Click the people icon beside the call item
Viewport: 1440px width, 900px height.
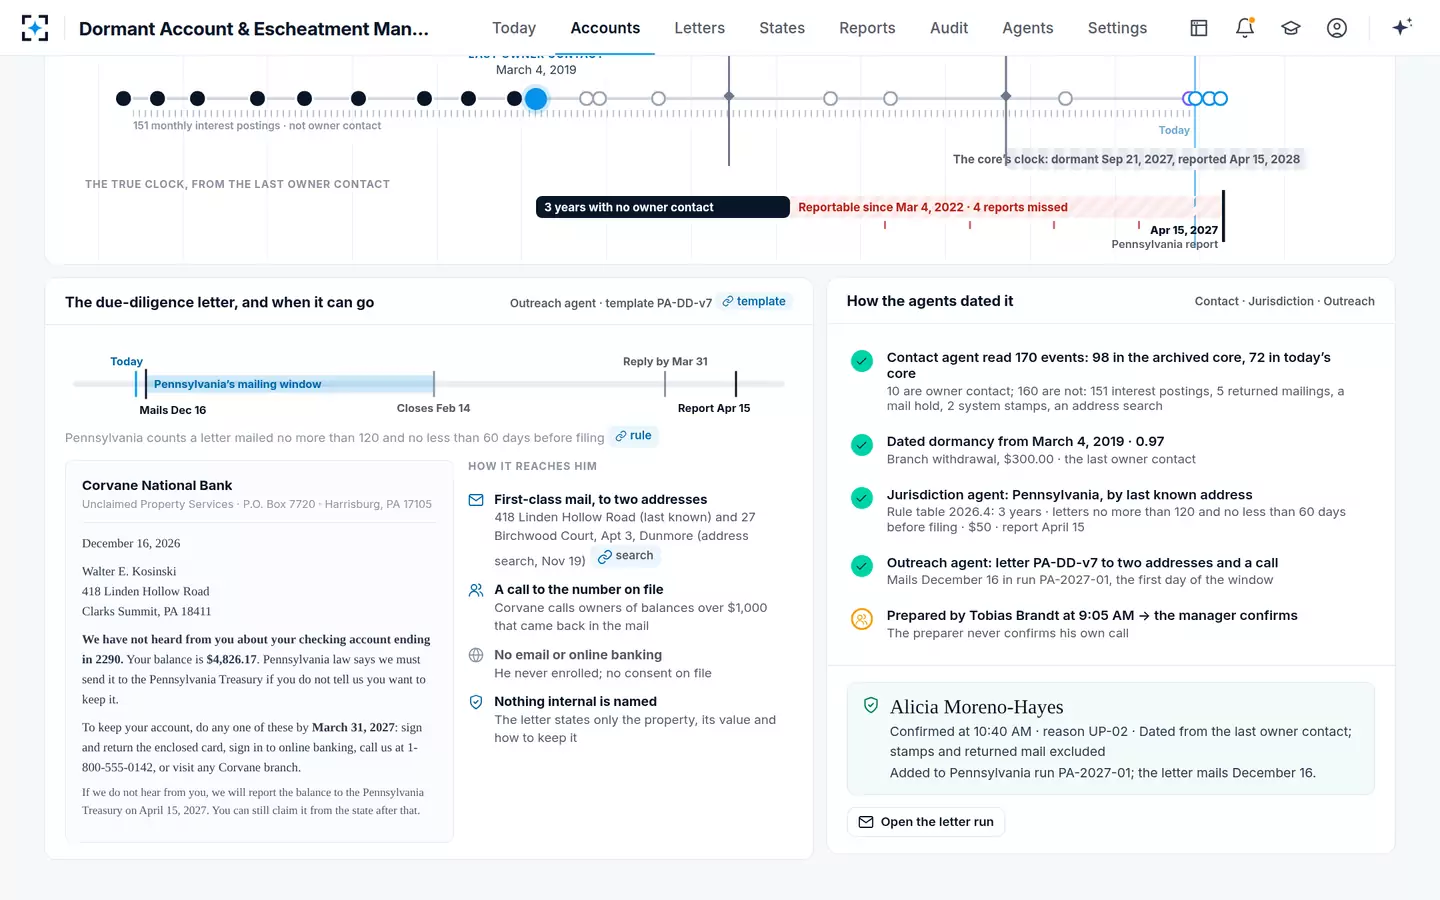coord(476,590)
